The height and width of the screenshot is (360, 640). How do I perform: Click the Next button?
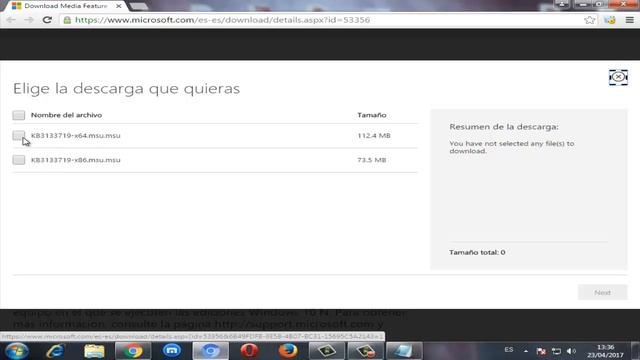(x=602, y=293)
